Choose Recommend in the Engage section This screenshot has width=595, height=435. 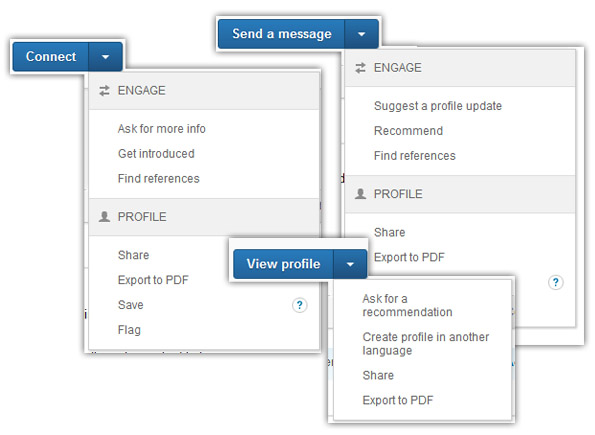(x=408, y=131)
